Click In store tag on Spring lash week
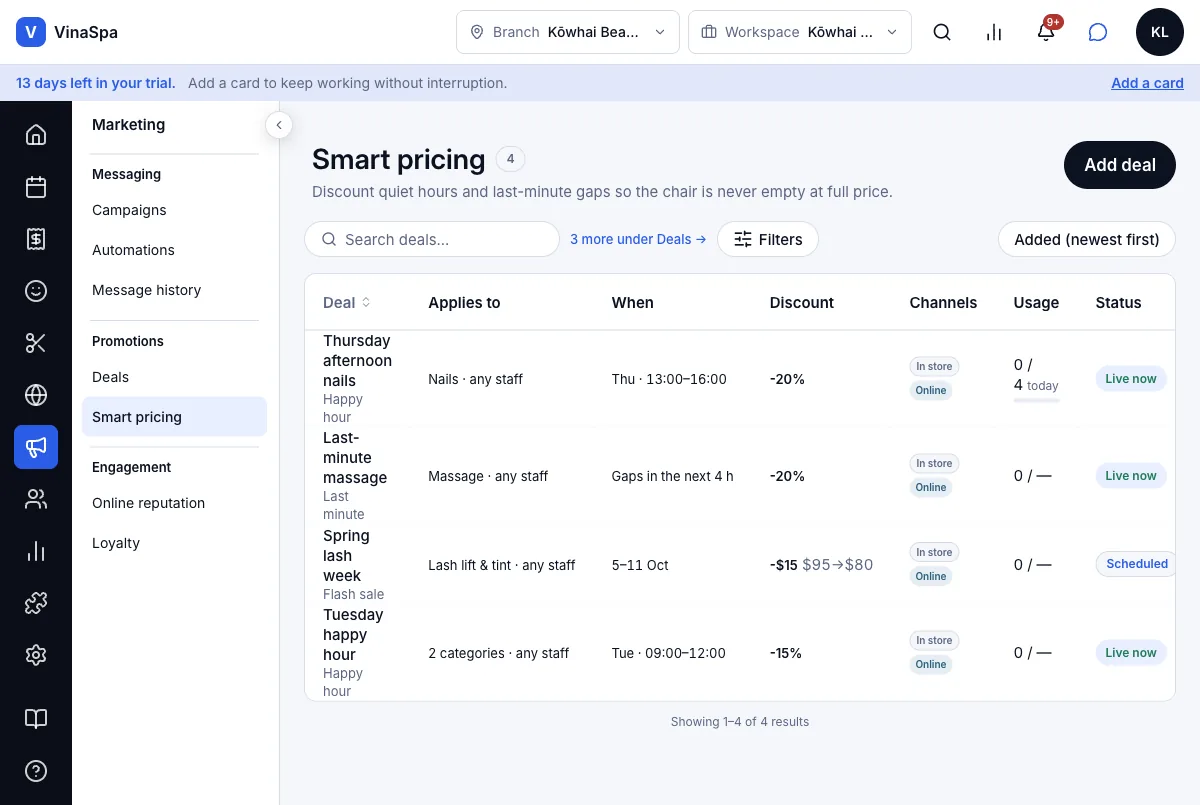The image size is (1200, 805). (934, 552)
